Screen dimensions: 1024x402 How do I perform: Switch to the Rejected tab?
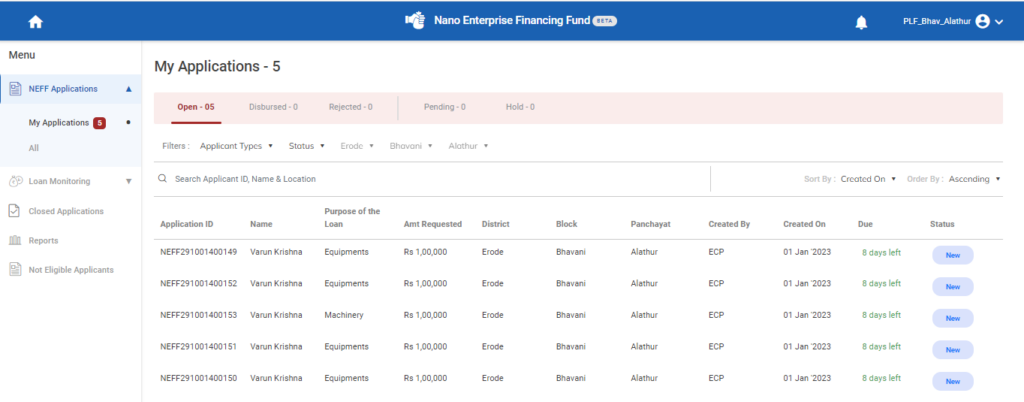[x=350, y=107]
